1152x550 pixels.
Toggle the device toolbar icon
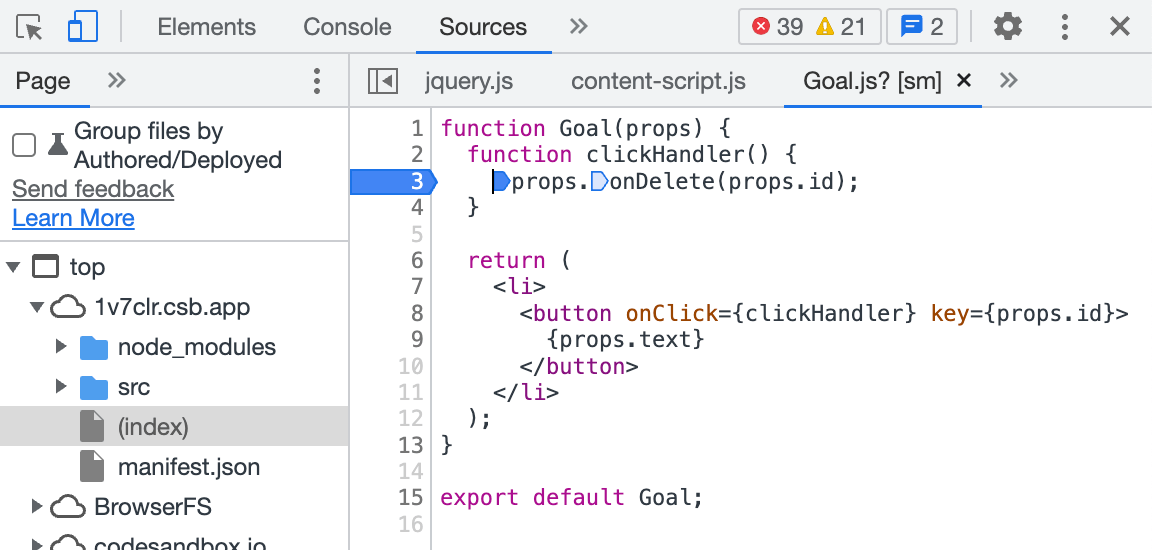tap(82, 27)
